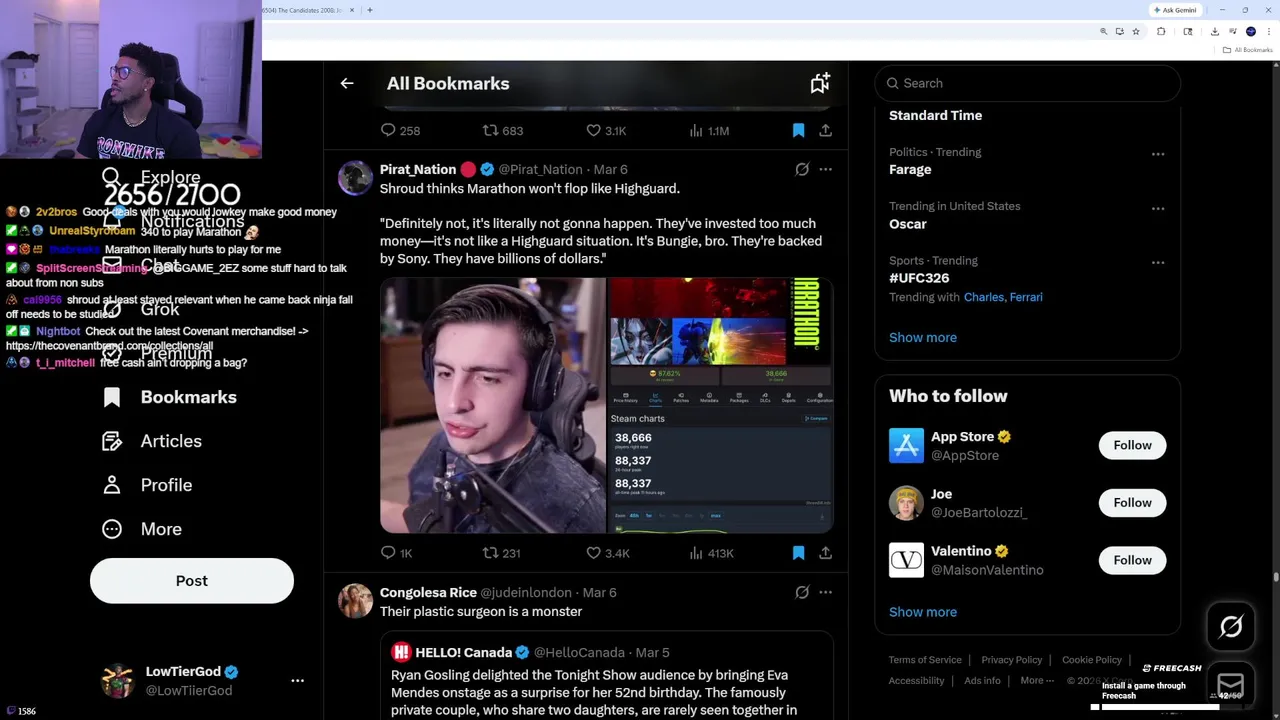
Task: Click the add bookmark folder icon
Action: [x=820, y=84]
